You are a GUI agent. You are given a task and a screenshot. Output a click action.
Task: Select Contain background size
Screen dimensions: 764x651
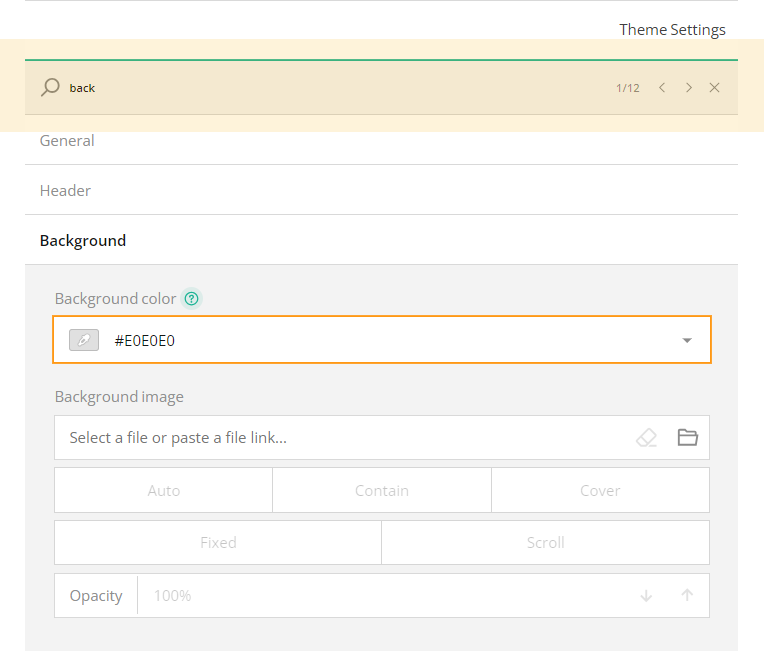pyautogui.click(x=381, y=490)
